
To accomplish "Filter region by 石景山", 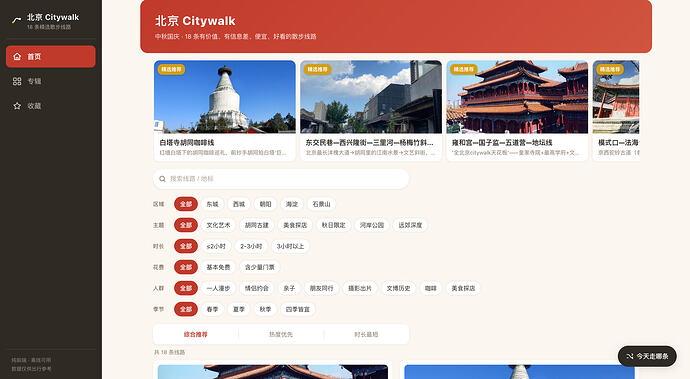I will [x=321, y=204].
